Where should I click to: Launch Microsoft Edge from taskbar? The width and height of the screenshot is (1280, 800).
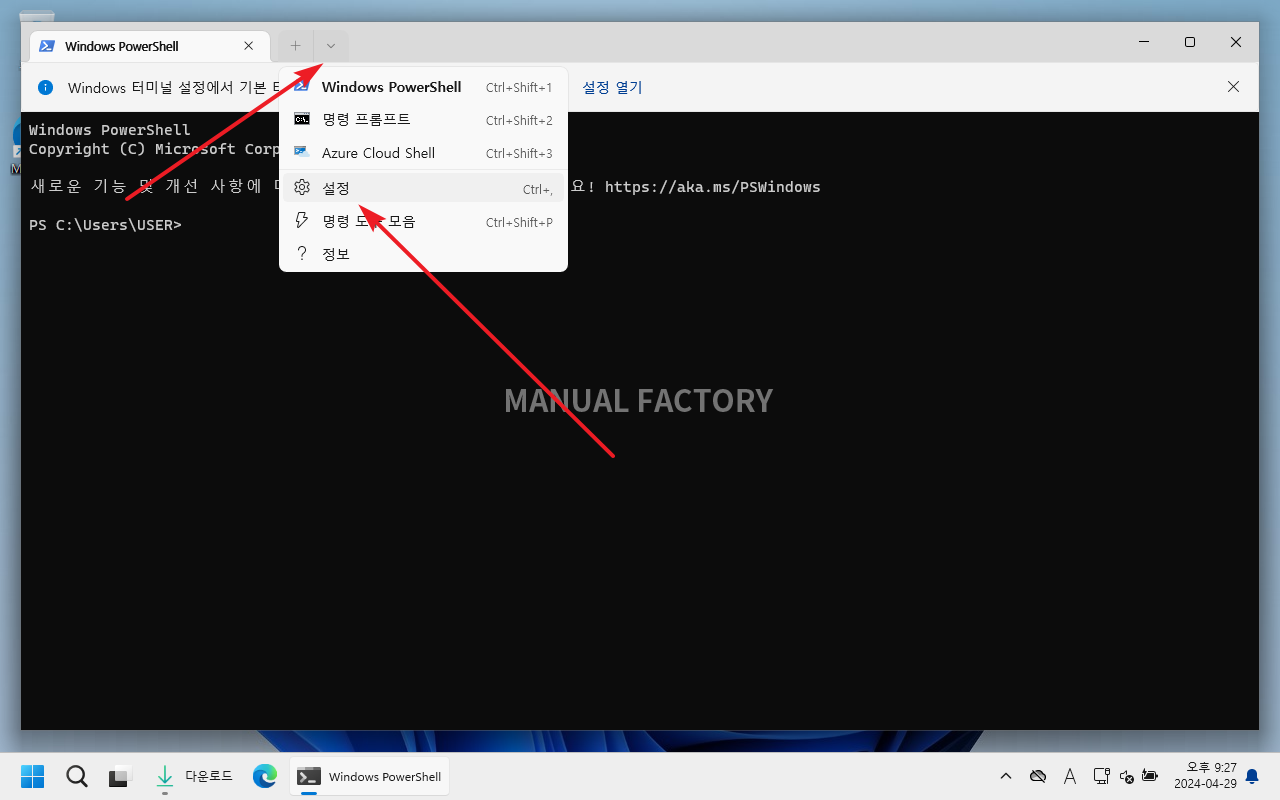[264, 776]
